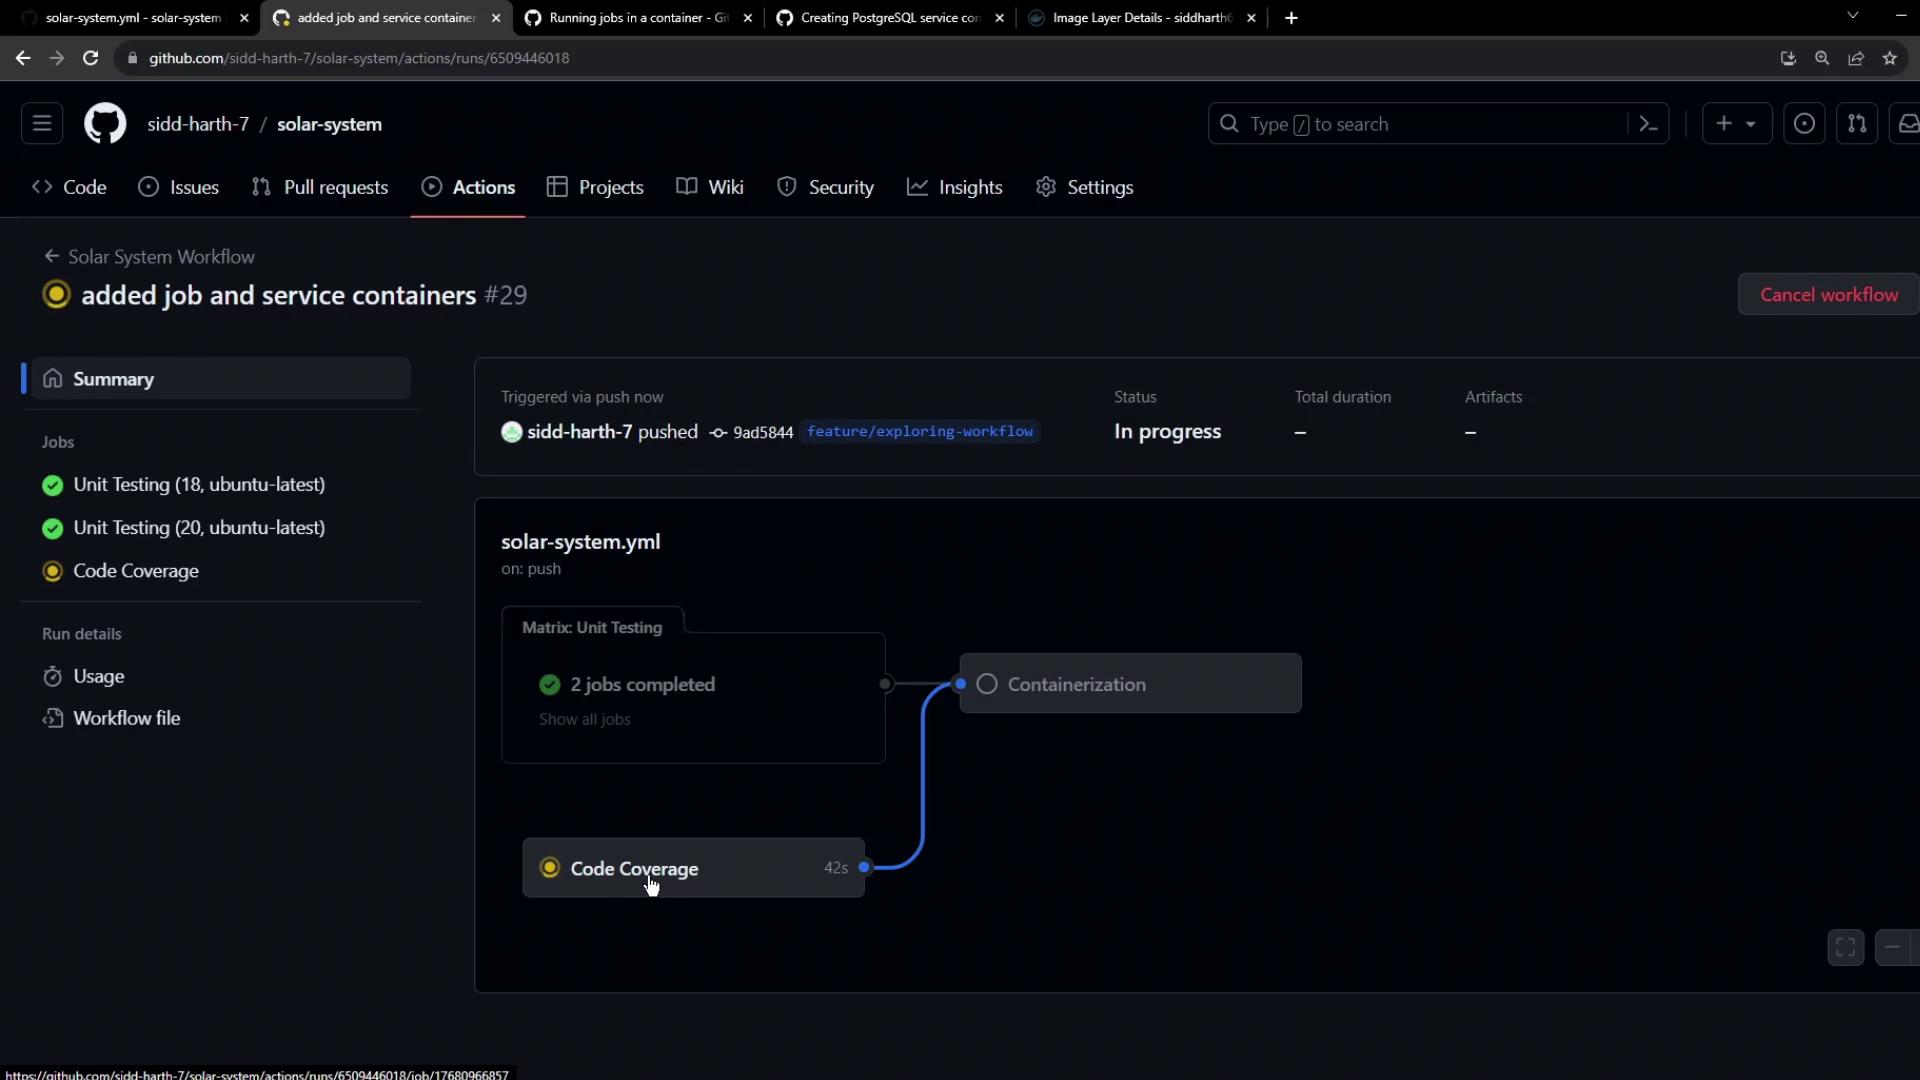The width and height of the screenshot is (1920, 1080).
Task: Show all jobs in Unit Testing matrix
Action: [585, 719]
